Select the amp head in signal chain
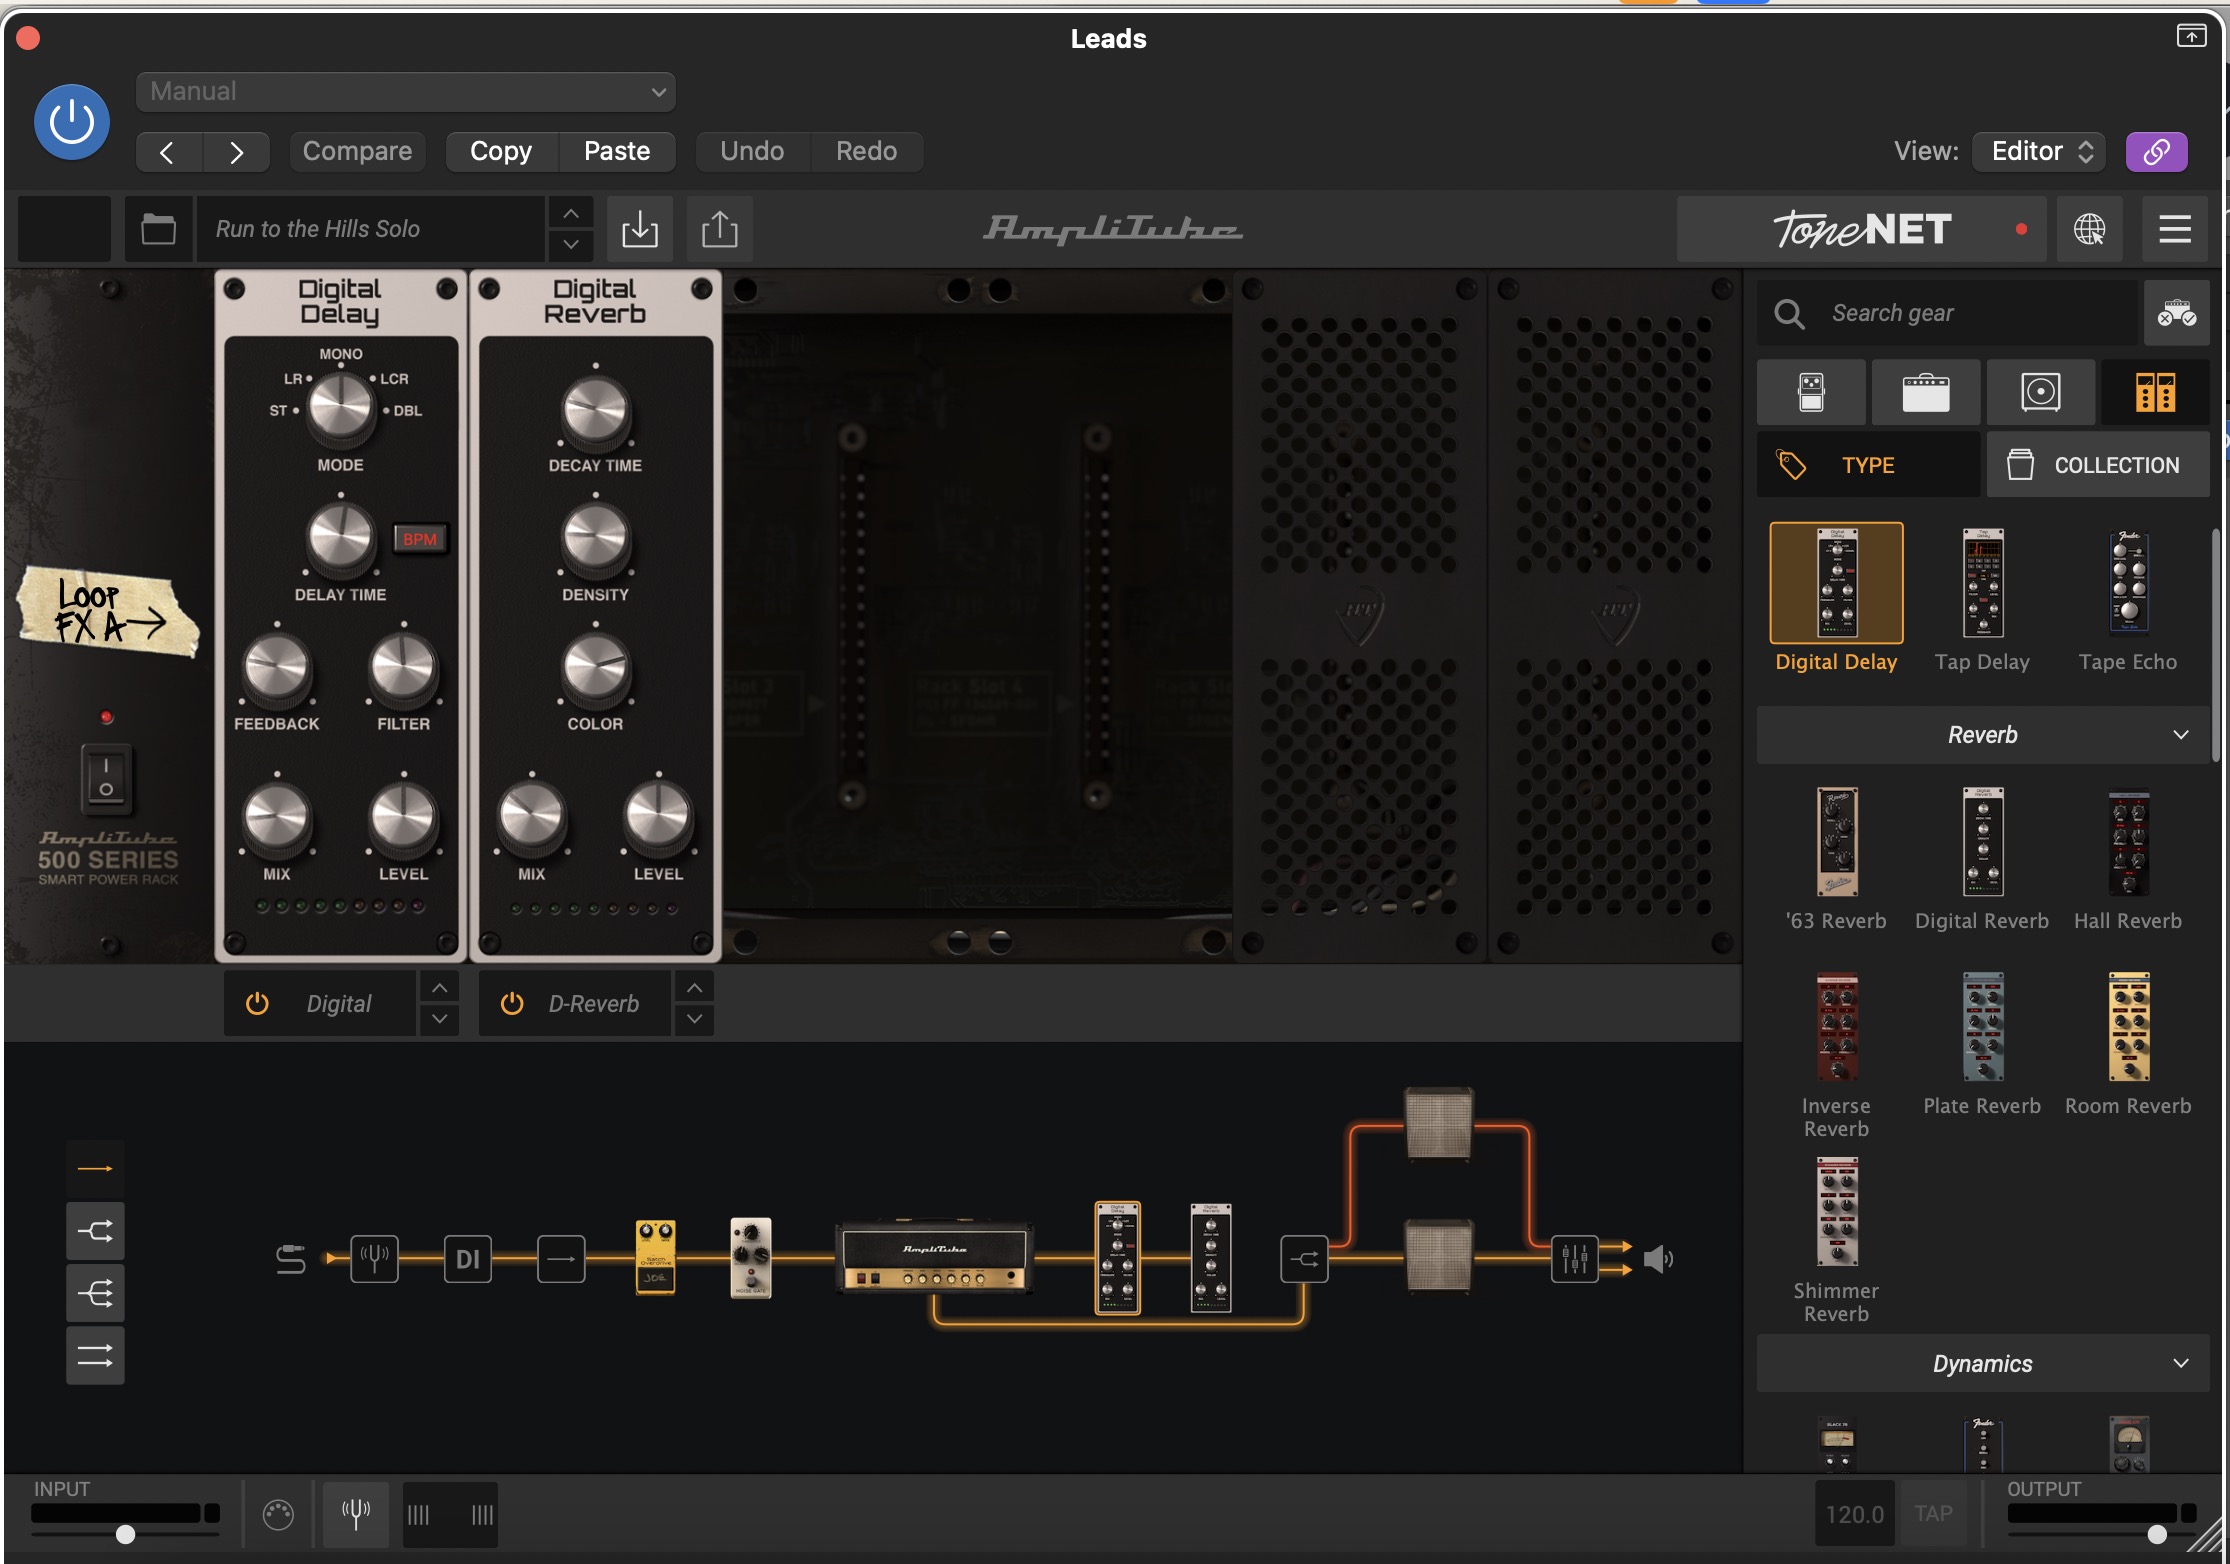This screenshot has width=2230, height=1564. (935, 1257)
